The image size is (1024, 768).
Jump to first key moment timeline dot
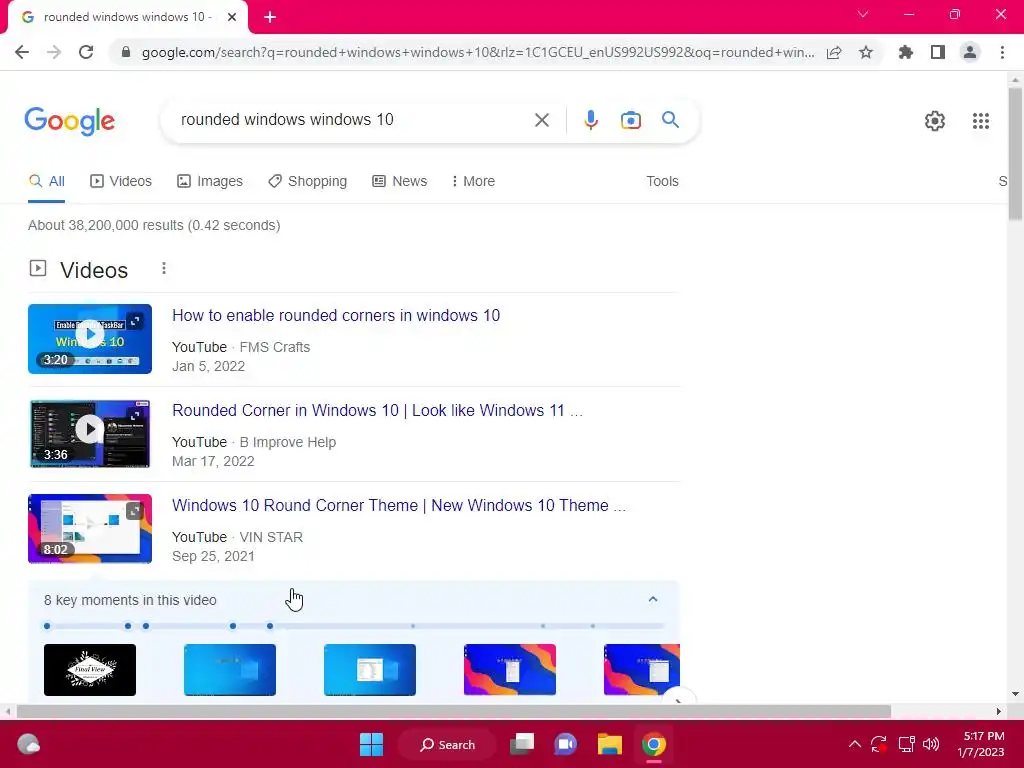[x=47, y=626]
